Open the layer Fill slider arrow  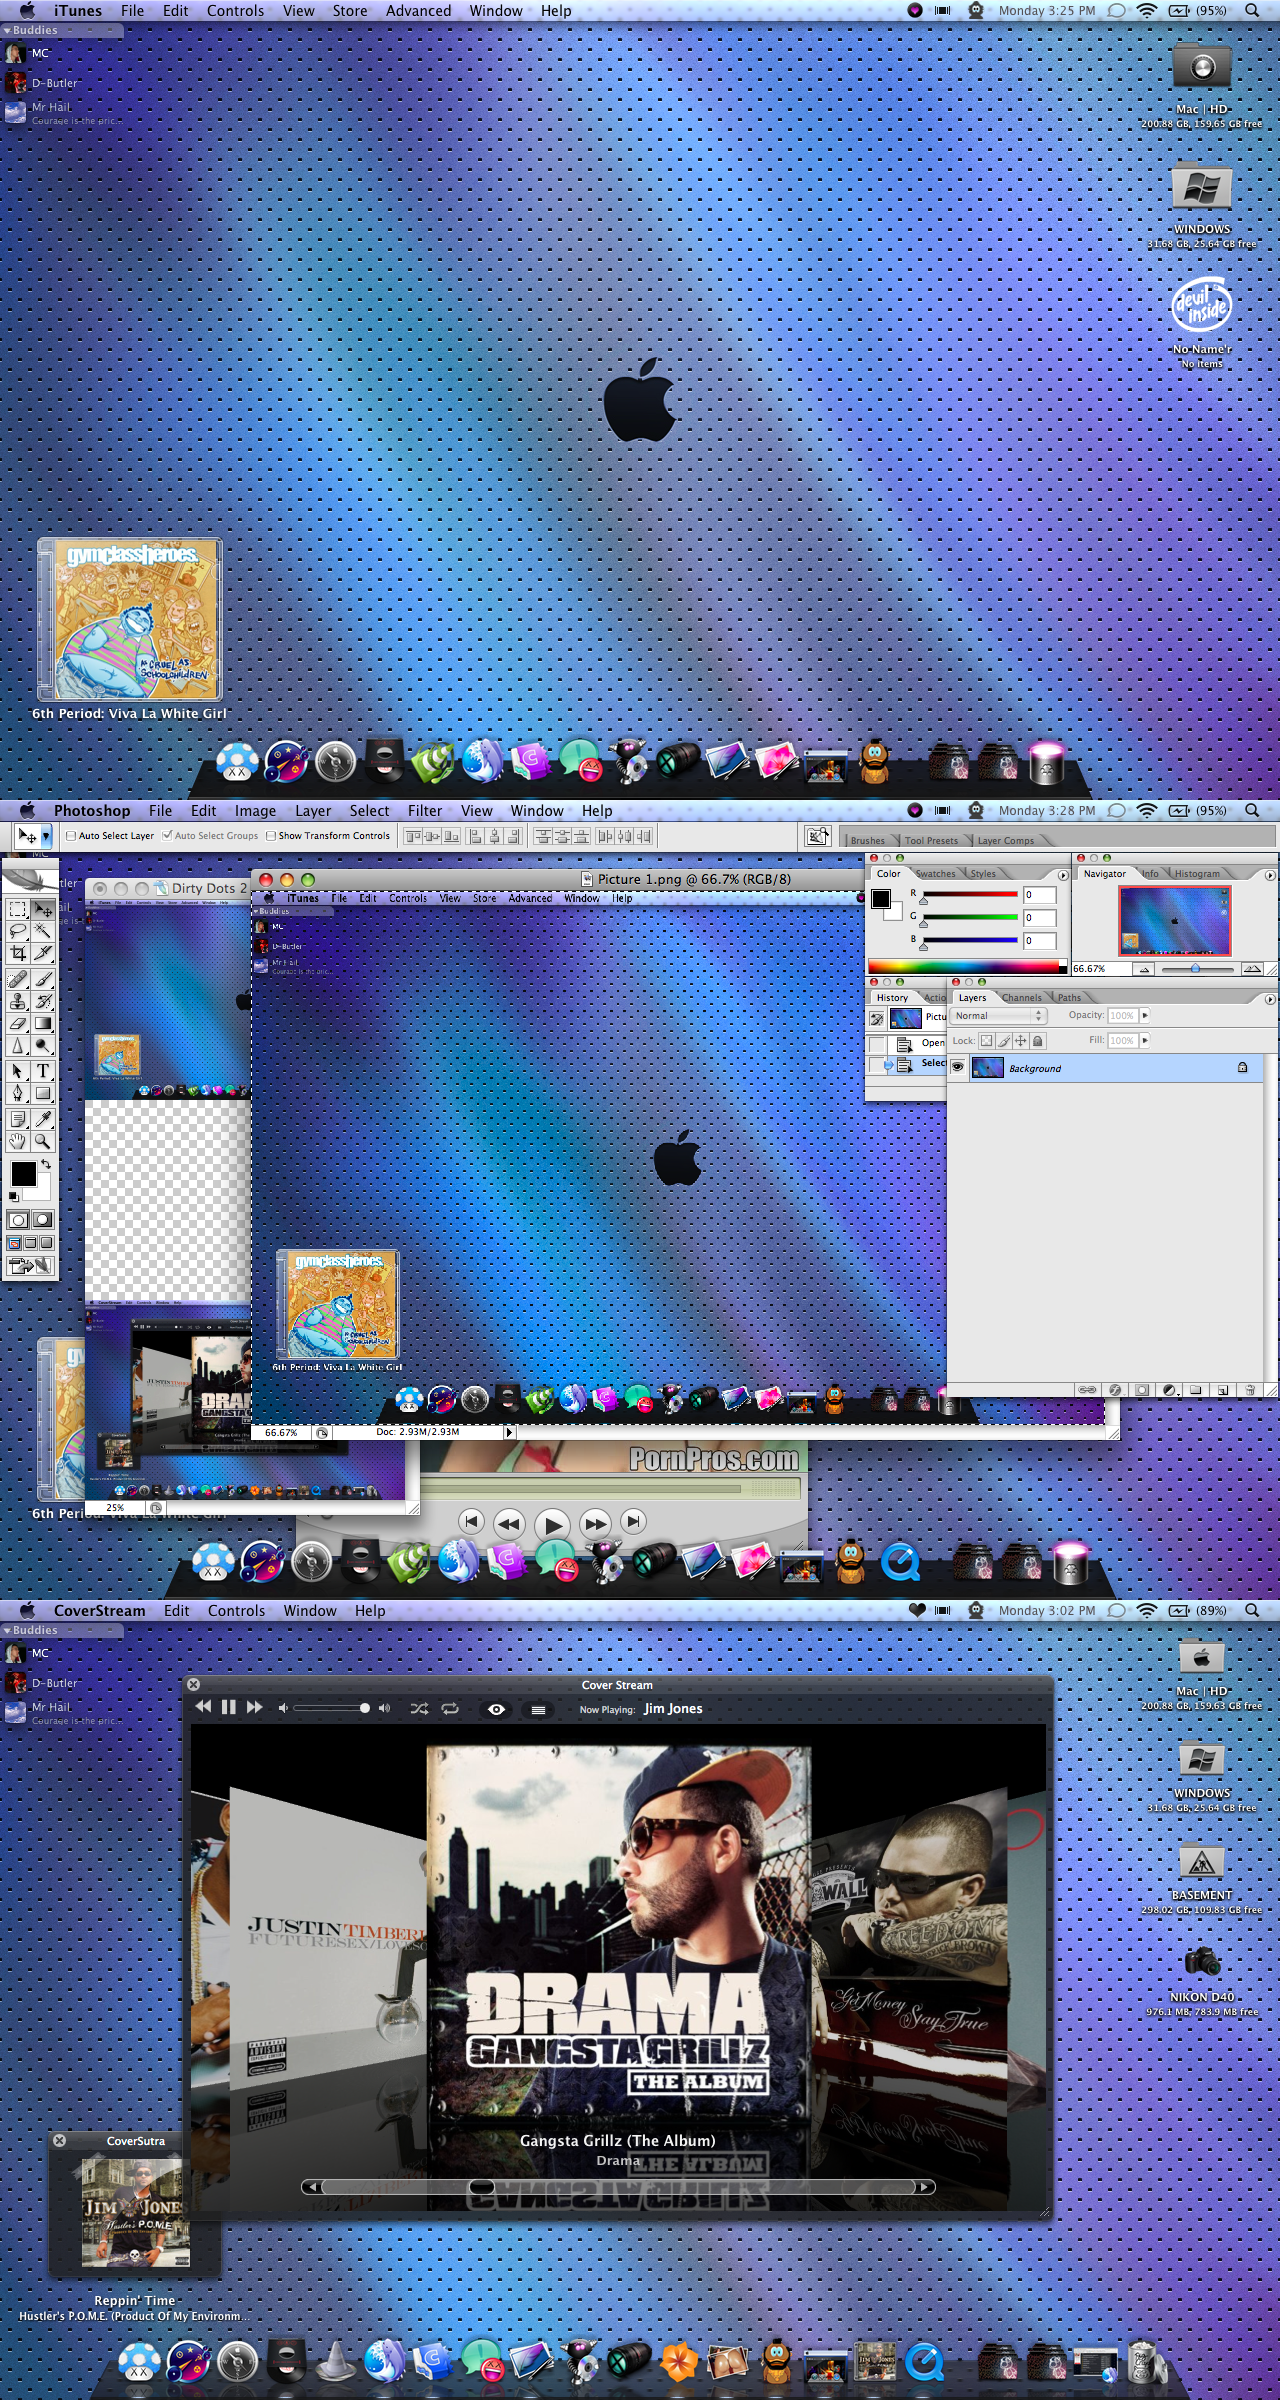click(x=1145, y=1041)
